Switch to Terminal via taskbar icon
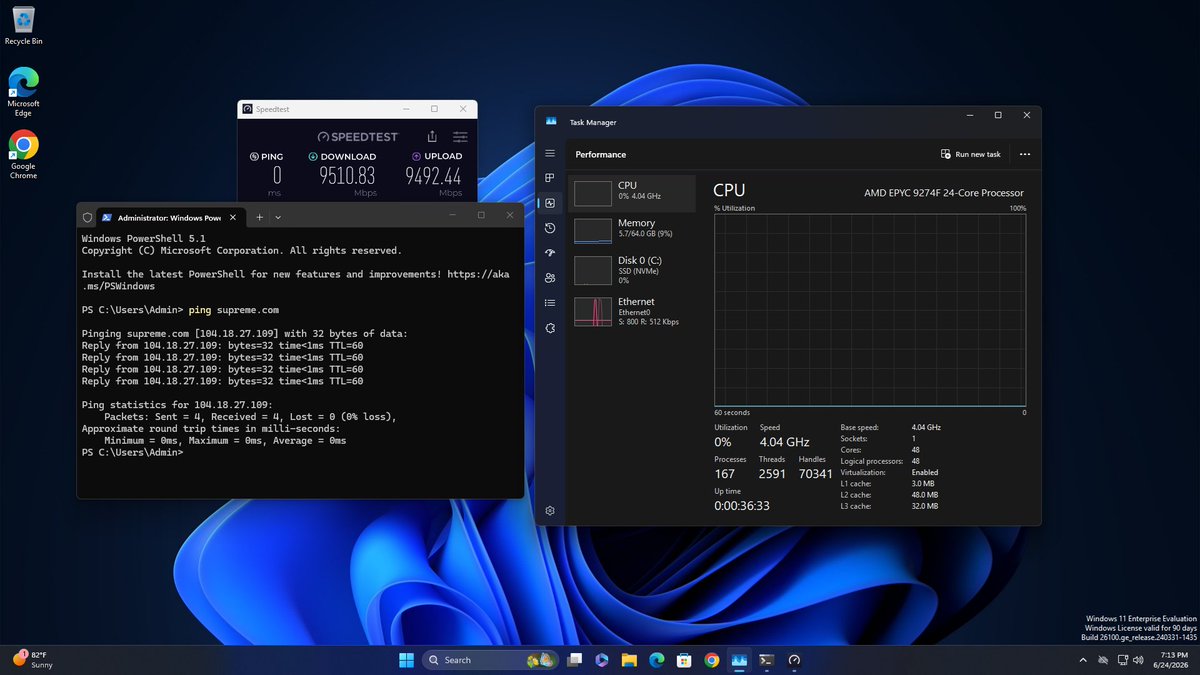 click(766, 660)
